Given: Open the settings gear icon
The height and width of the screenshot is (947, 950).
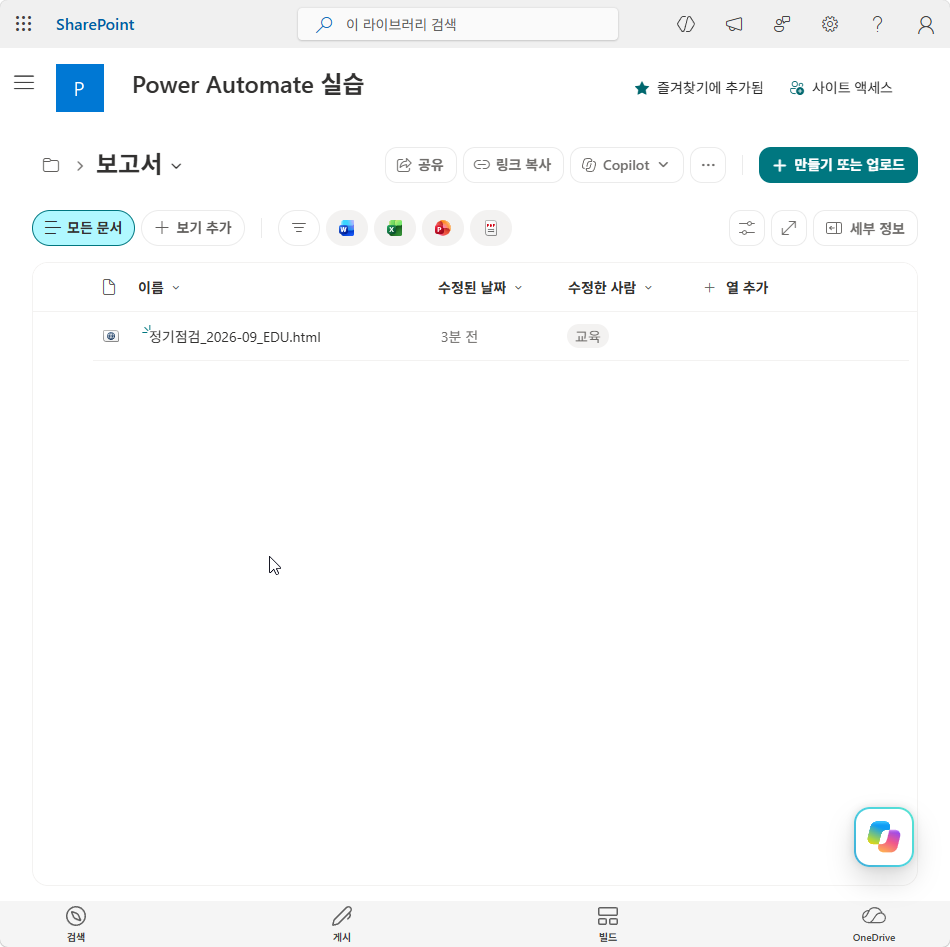Looking at the screenshot, I should coord(829,24).
